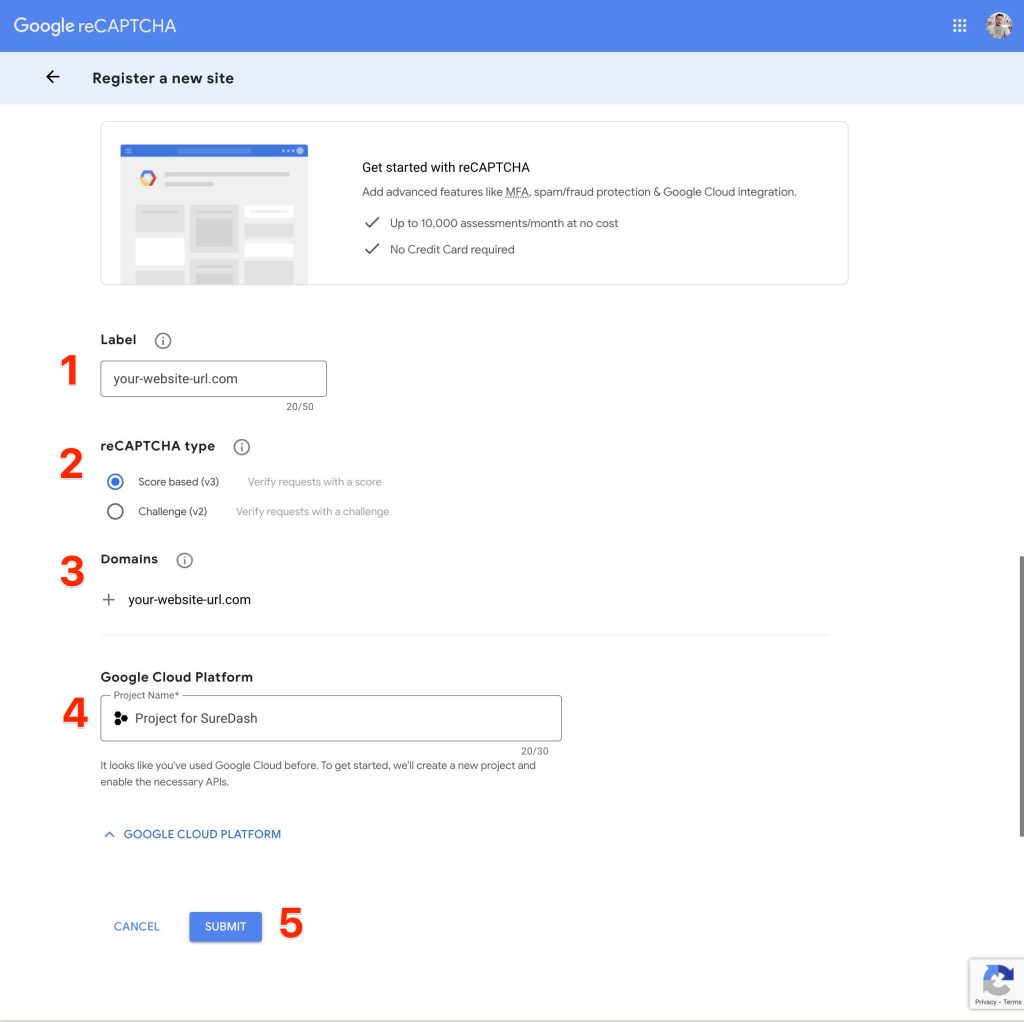The image size is (1024, 1022).
Task: Edit the Project Name field
Action: 331,718
